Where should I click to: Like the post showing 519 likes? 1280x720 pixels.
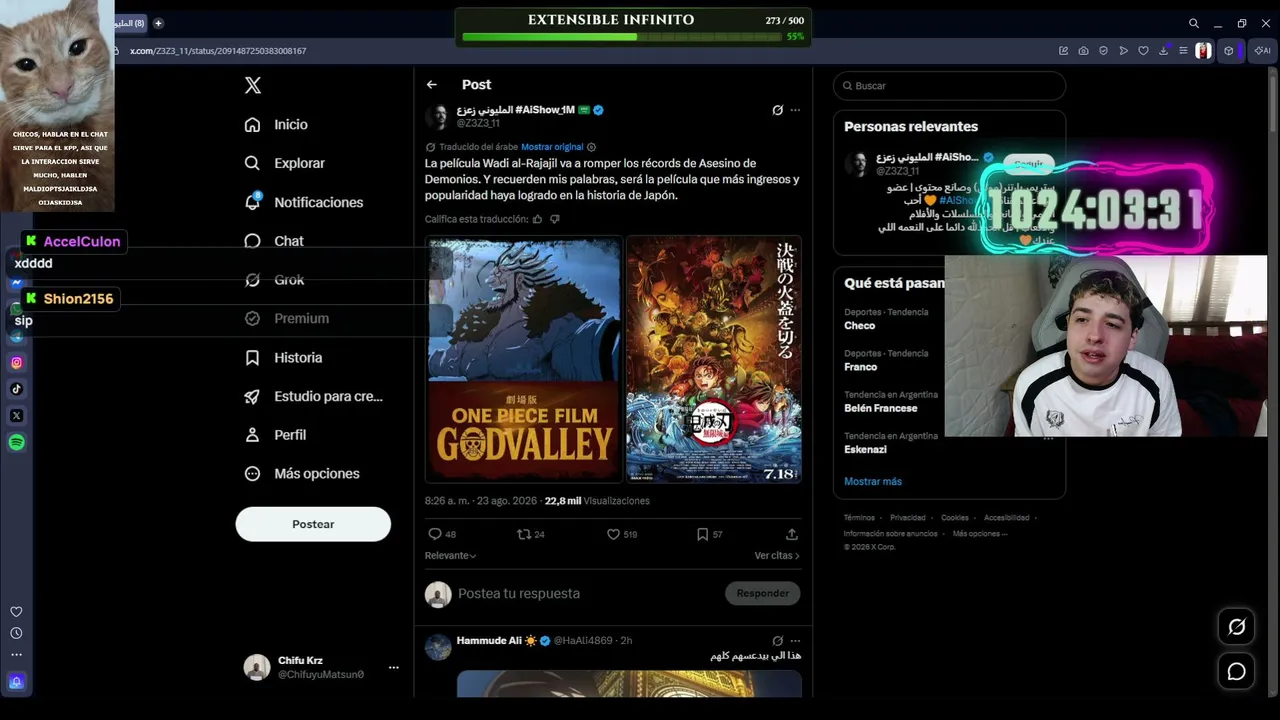[x=613, y=534]
